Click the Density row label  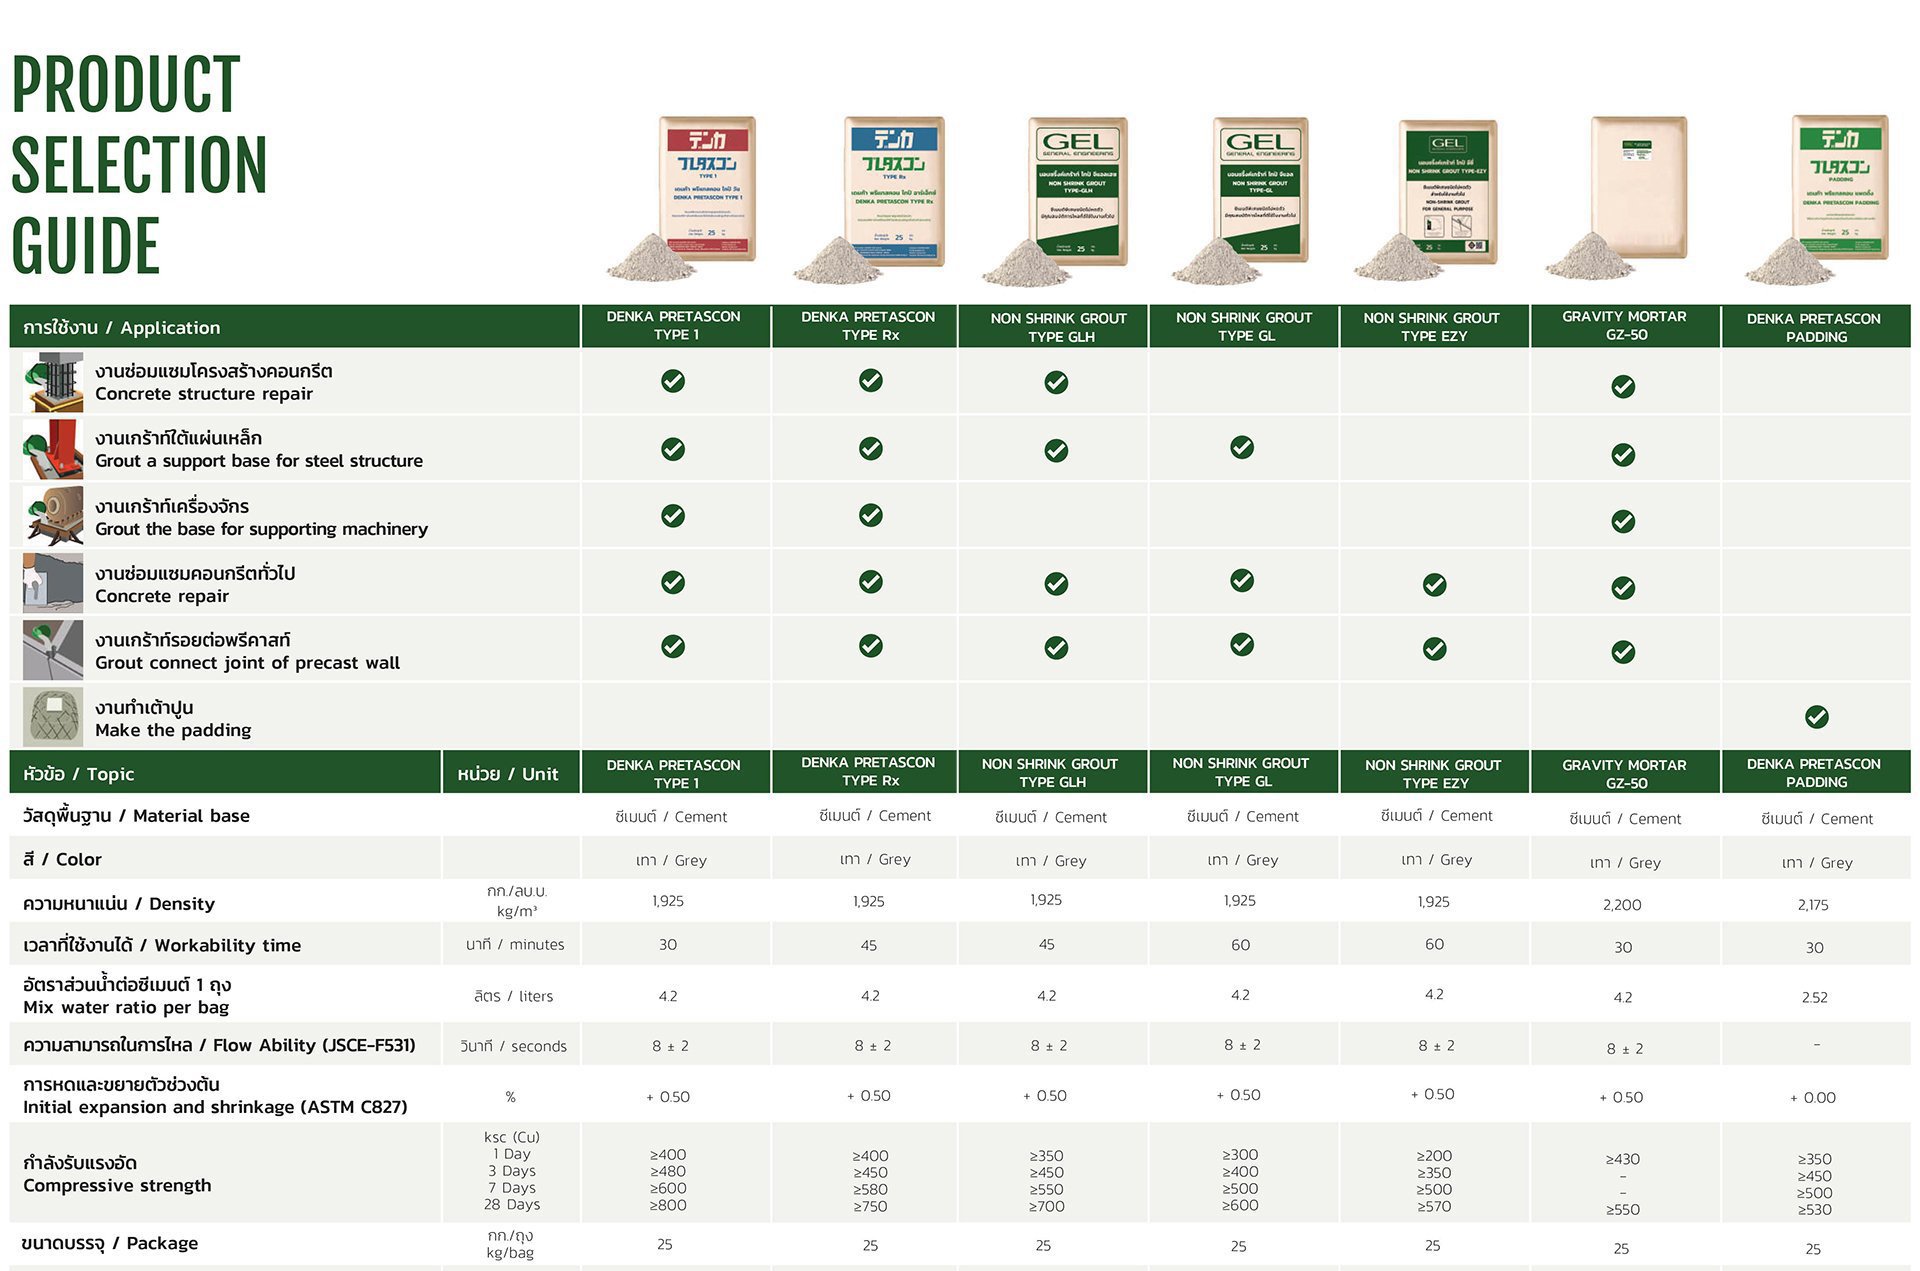click(x=118, y=904)
